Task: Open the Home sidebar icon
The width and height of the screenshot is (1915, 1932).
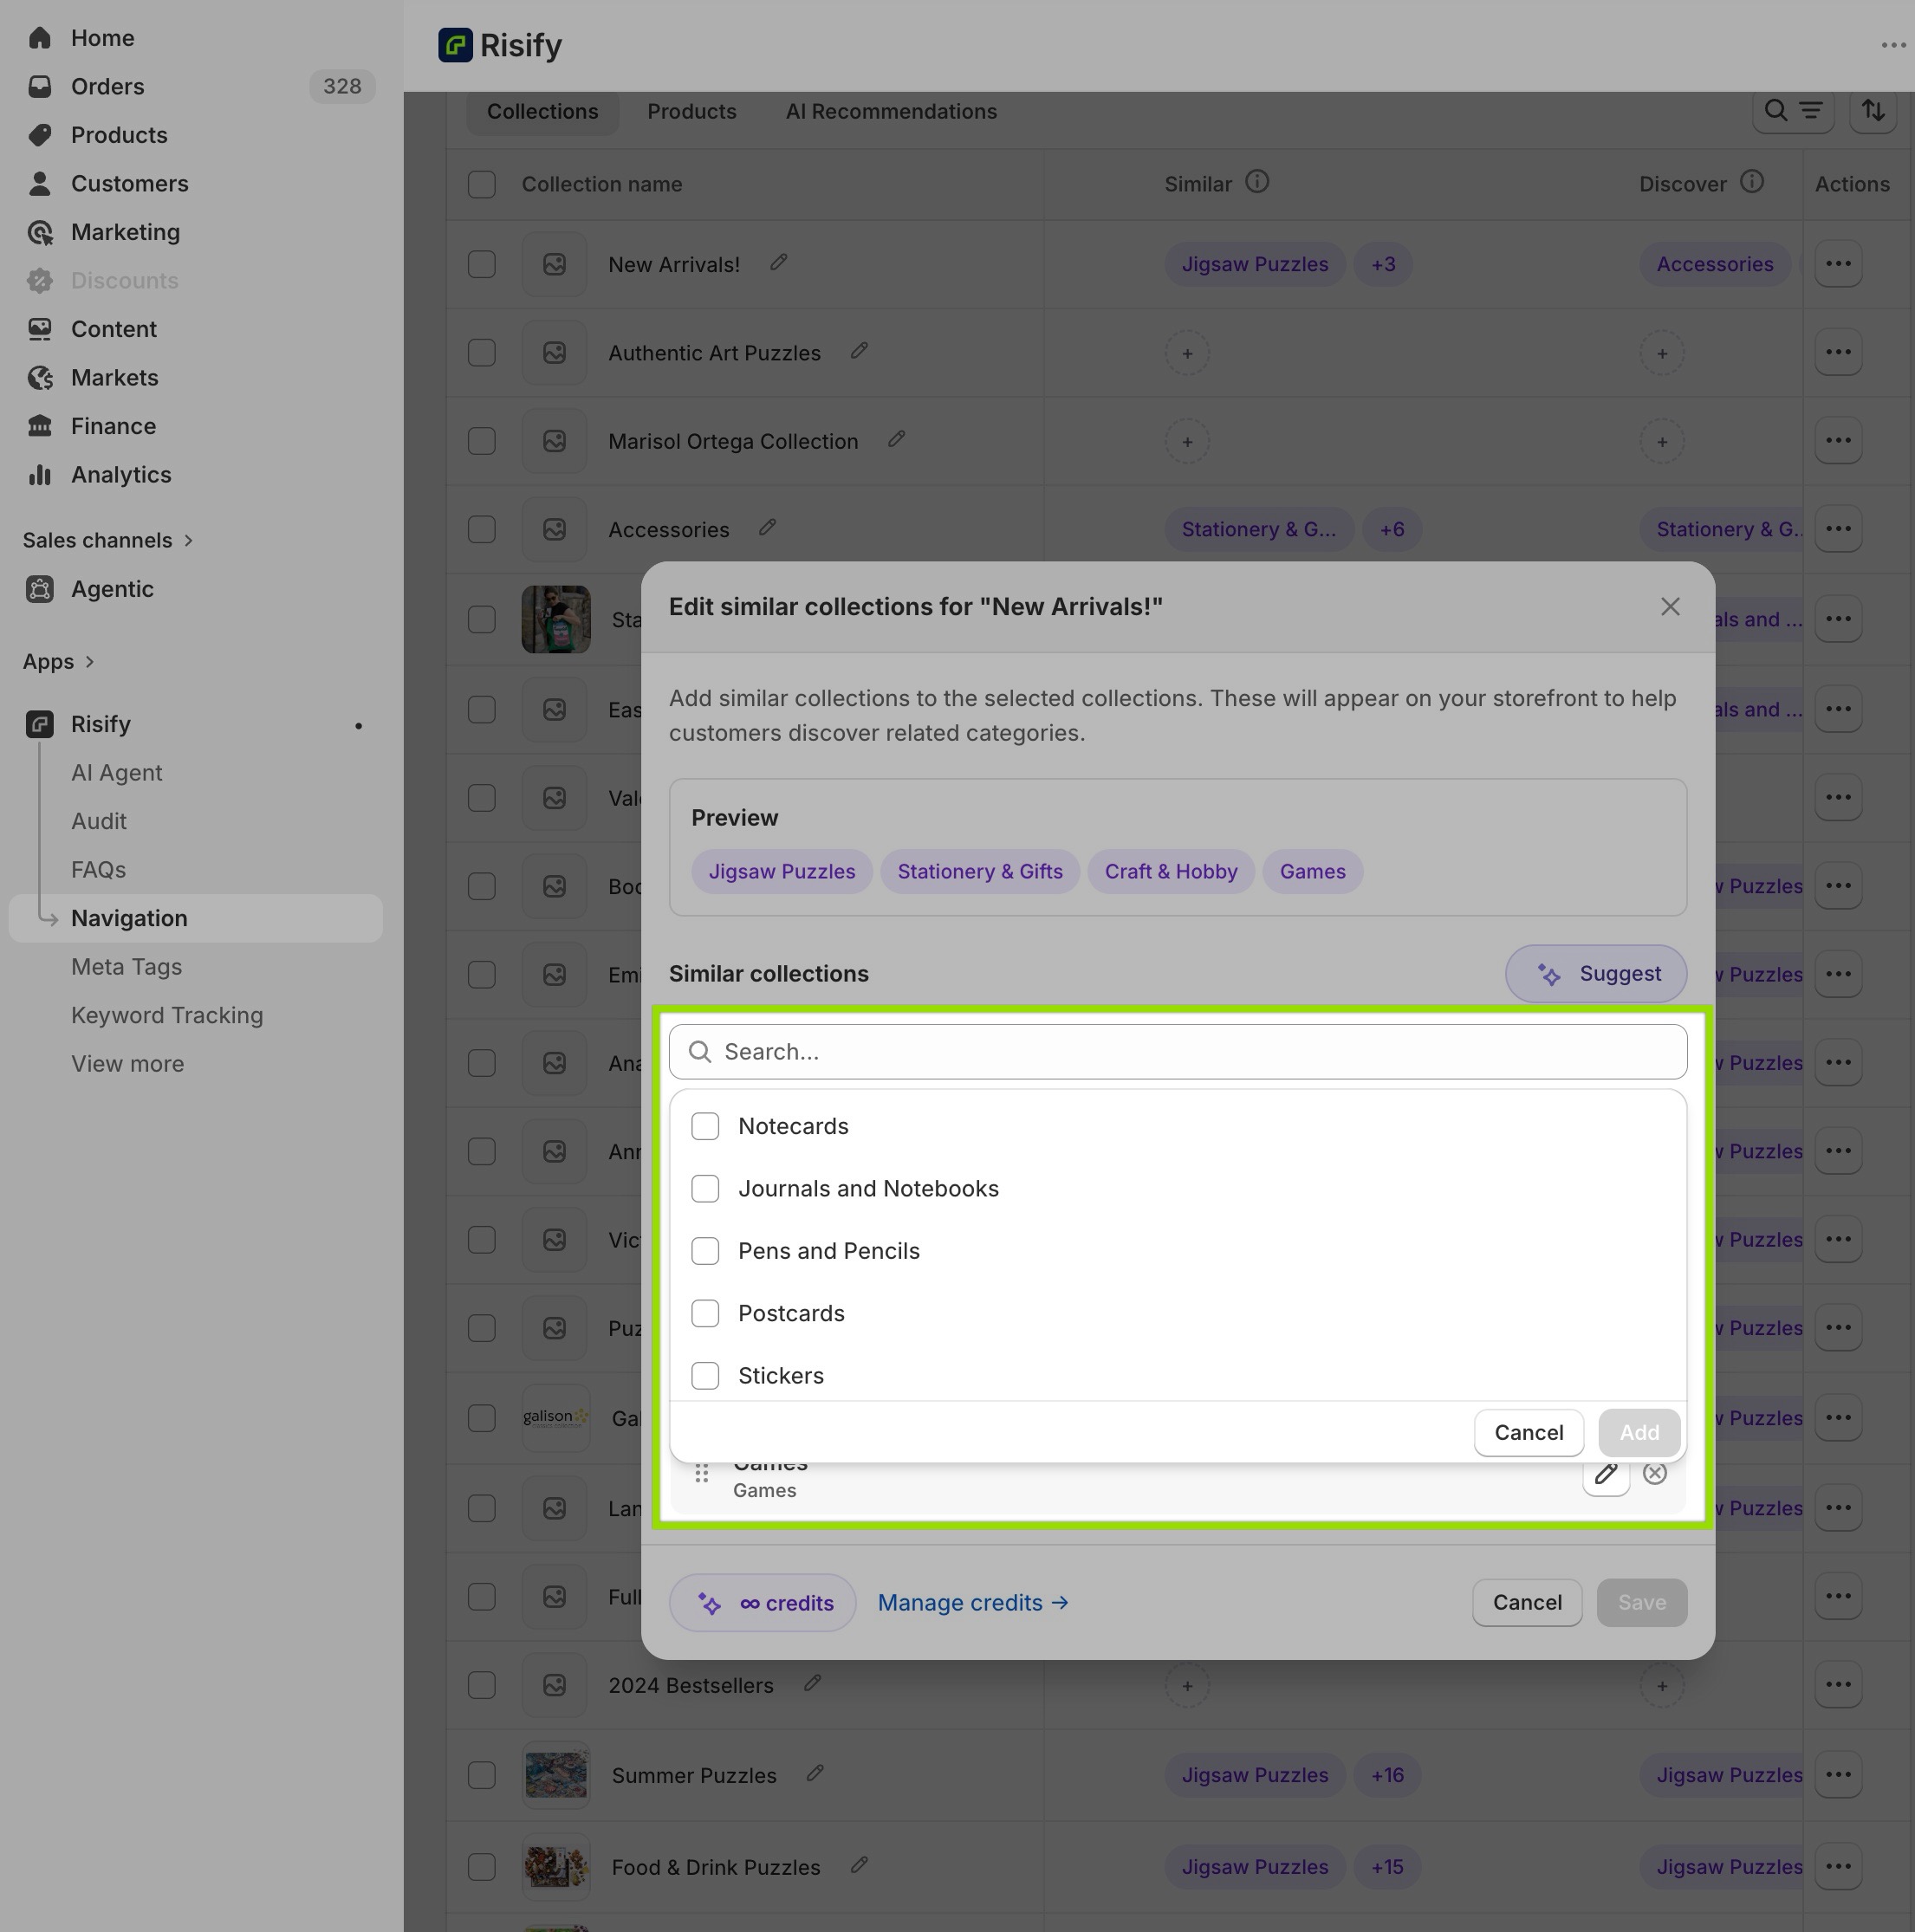Action: click(x=40, y=38)
